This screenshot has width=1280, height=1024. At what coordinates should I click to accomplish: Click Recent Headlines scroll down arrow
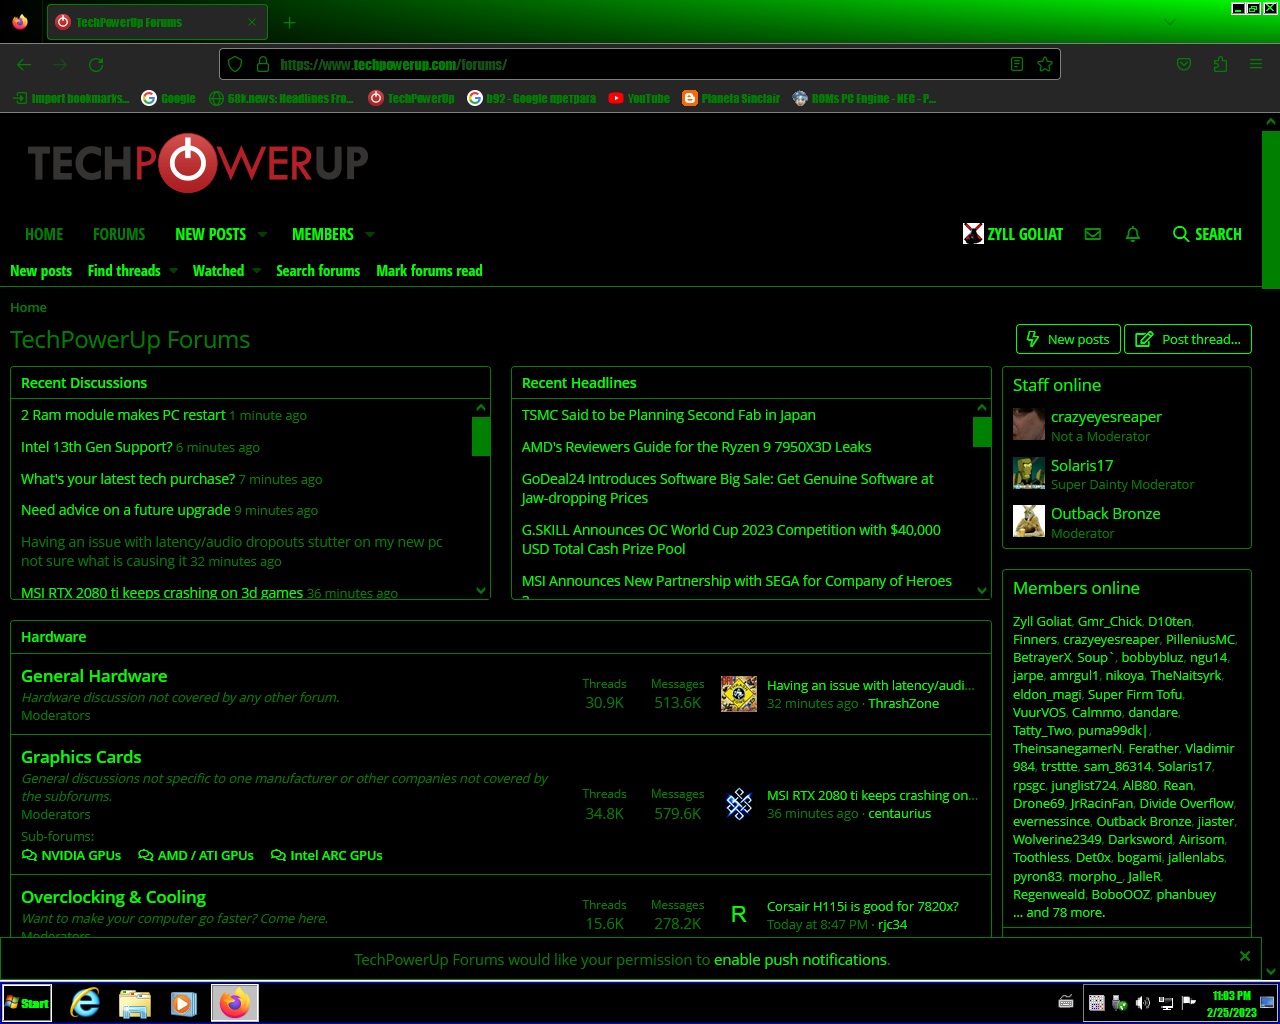click(x=982, y=591)
